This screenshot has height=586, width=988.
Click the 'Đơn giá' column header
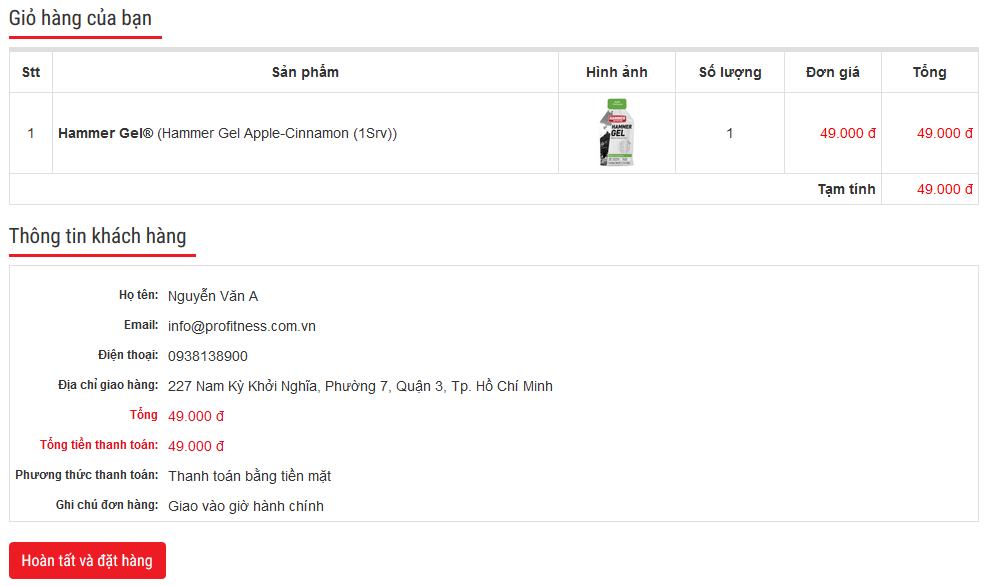833,72
